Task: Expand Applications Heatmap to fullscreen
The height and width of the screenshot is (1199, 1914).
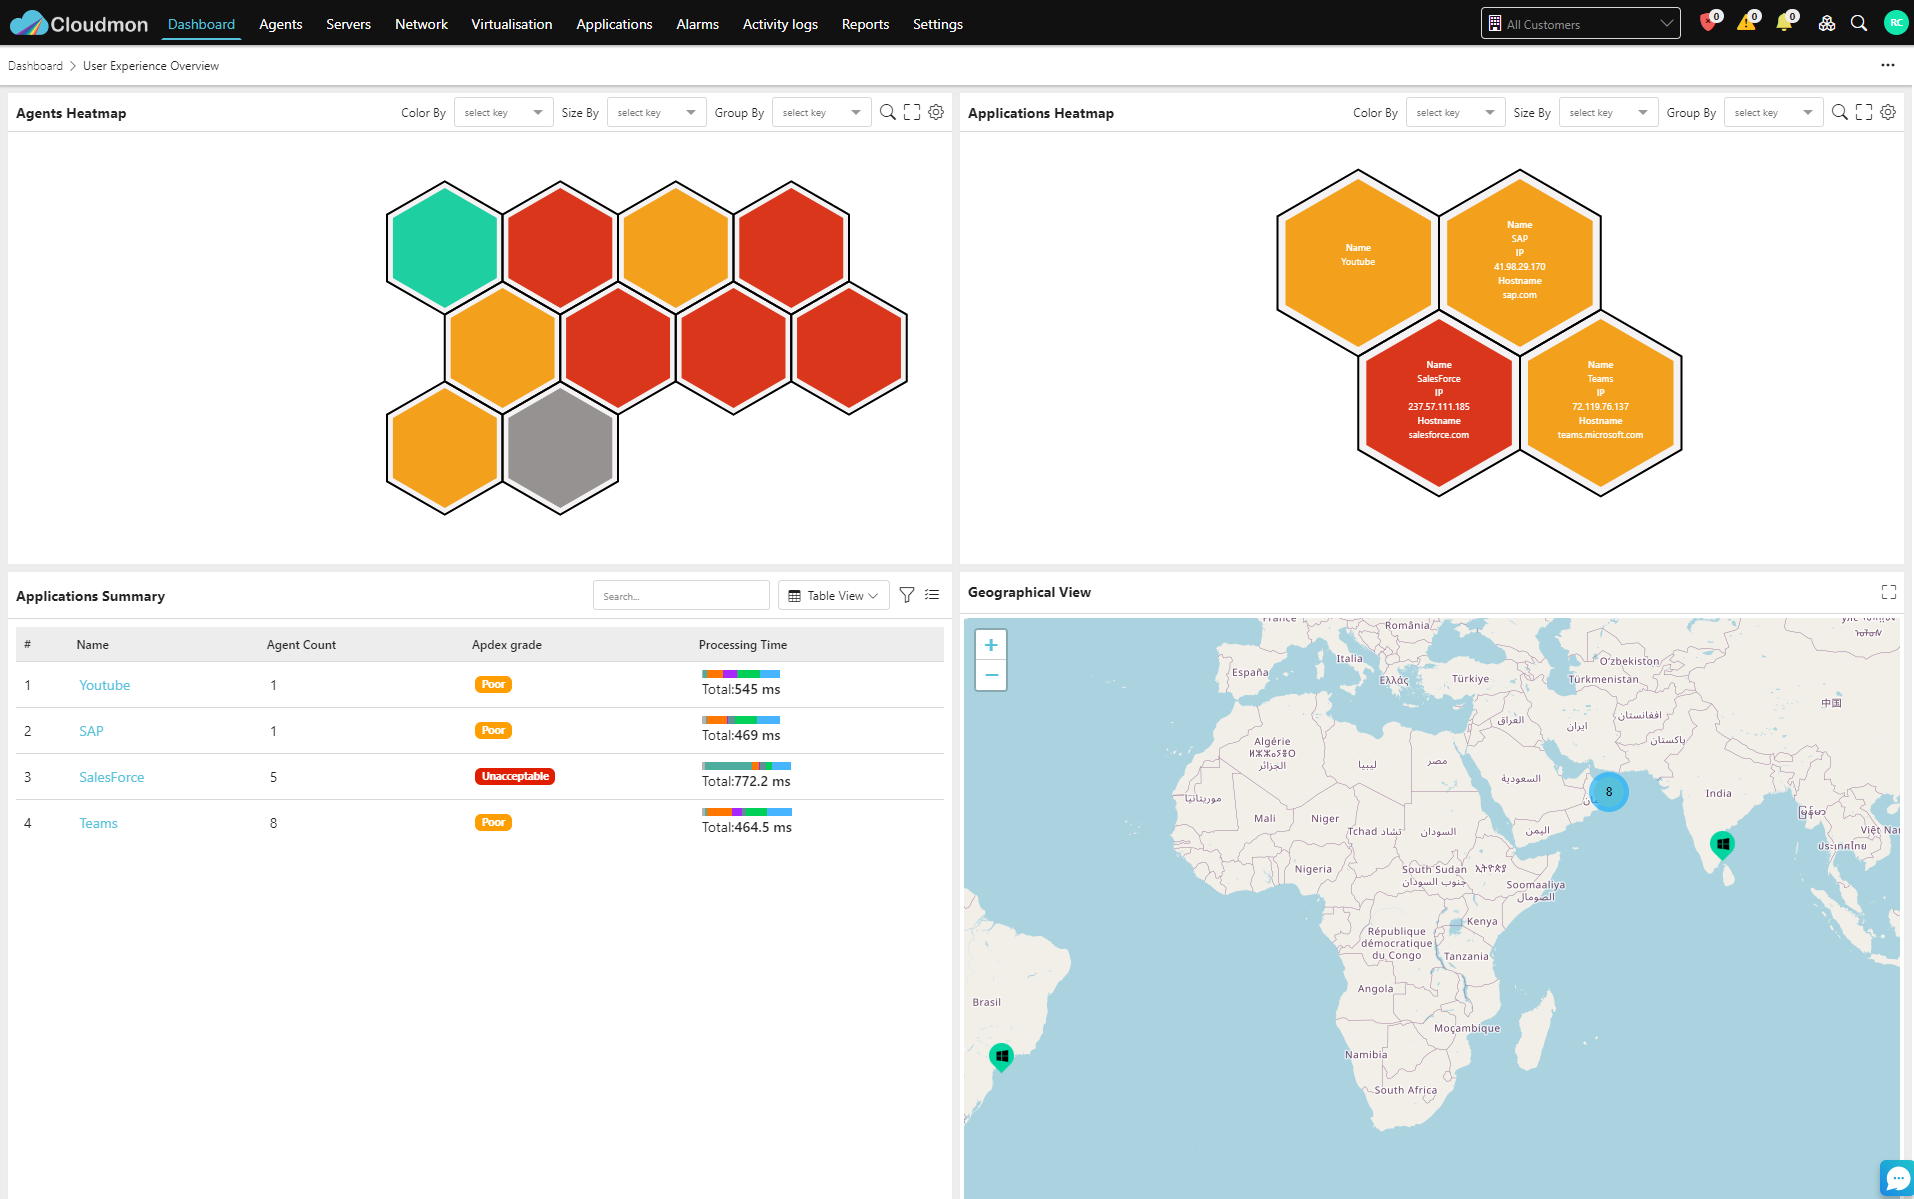Action: (1864, 112)
